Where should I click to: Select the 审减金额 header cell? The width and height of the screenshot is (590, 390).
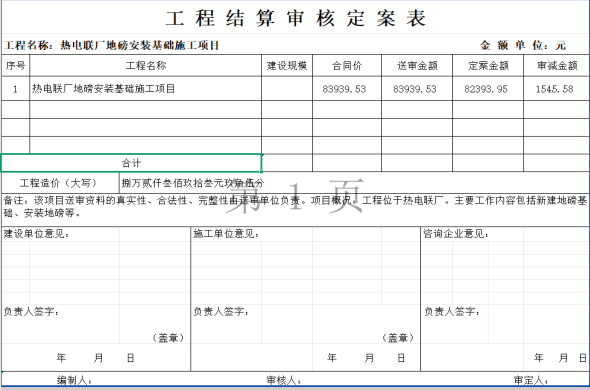[557, 66]
